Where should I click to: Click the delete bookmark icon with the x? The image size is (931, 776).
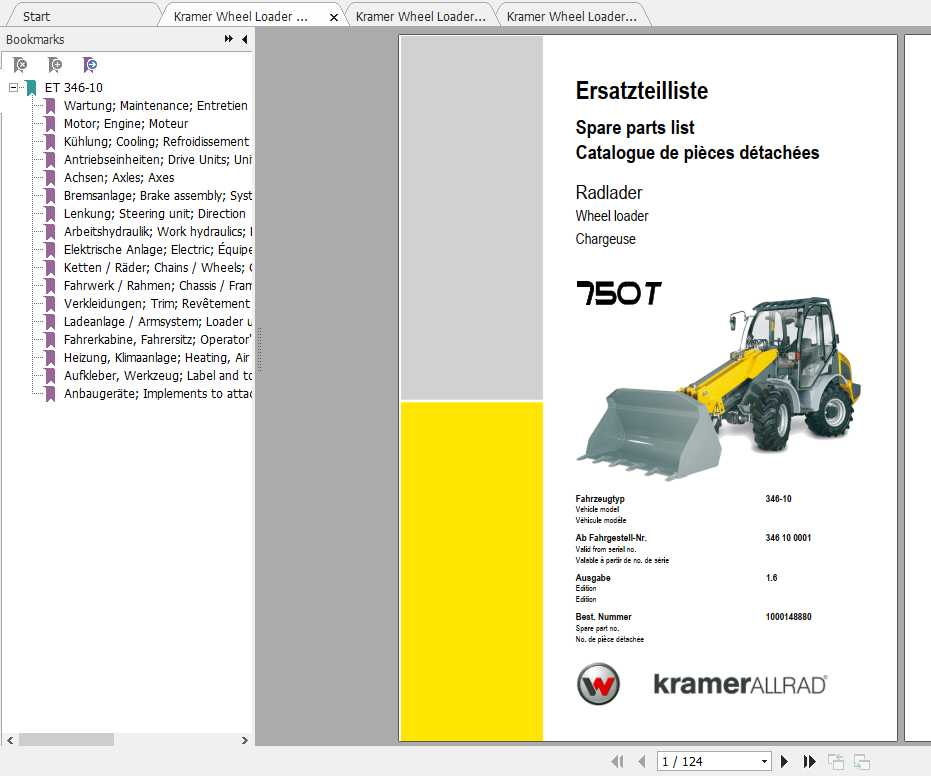20,65
